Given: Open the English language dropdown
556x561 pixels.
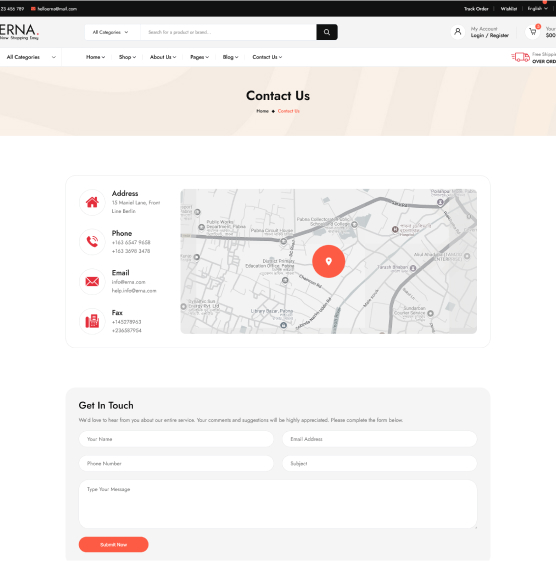Looking at the screenshot, I should pyautogui.click(x=537, y=9).
